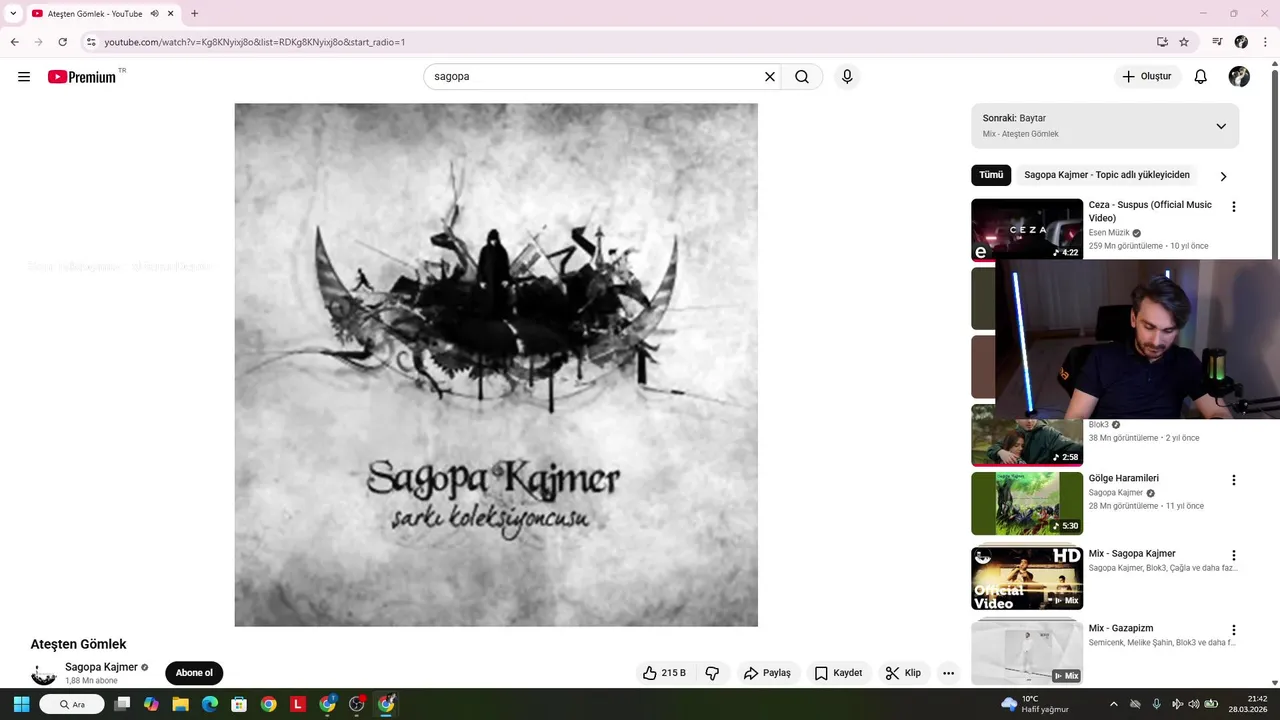Install app icon in address bar
The height and width of the screenshot is (720, 1280).
click(x=1162, y=42)
